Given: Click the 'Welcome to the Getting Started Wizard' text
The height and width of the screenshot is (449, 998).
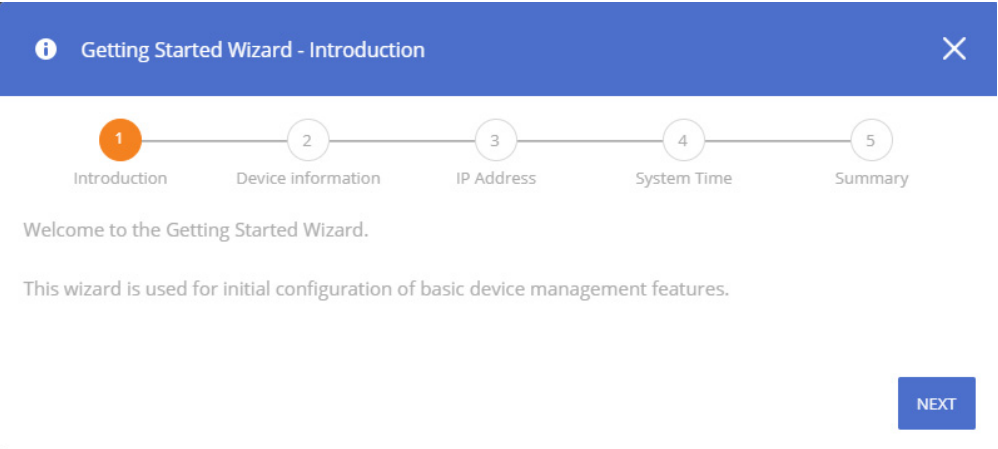Looking at the screenshot, I should pyautogui.click(x=196, y=230).
